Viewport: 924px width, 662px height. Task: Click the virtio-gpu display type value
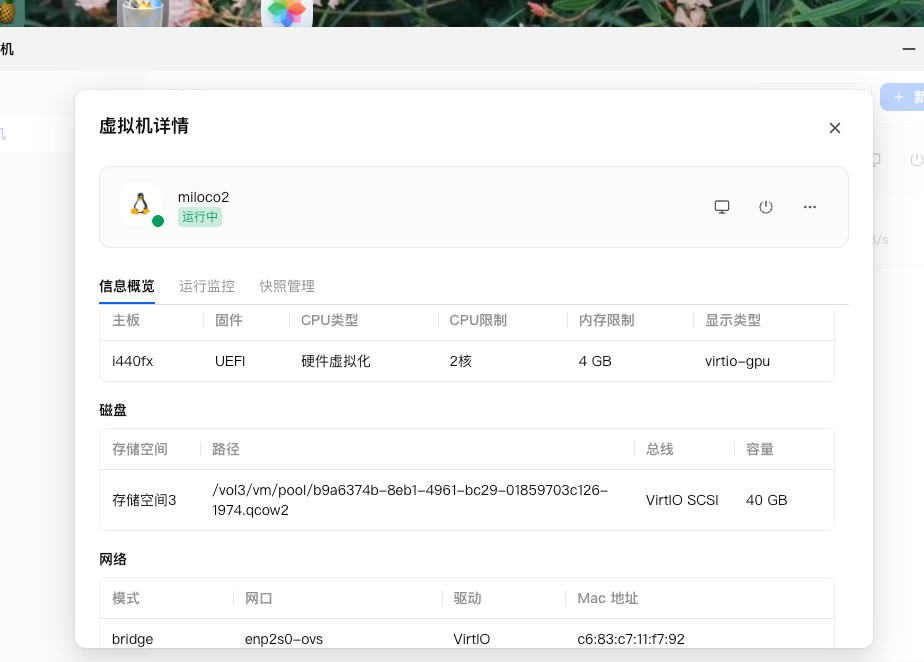737,361
